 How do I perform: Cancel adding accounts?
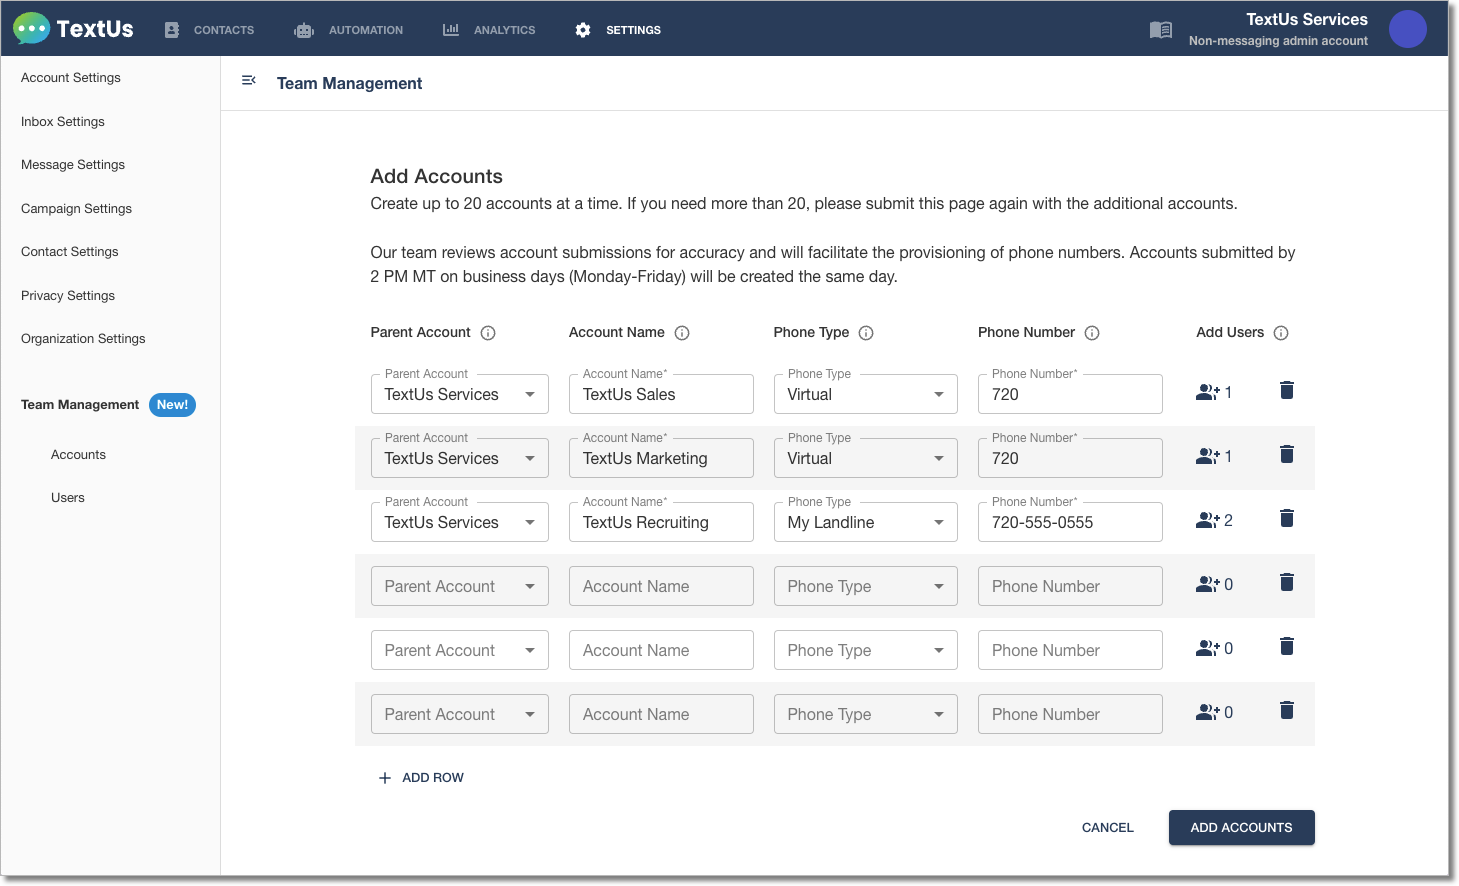tap(1108, 828)
